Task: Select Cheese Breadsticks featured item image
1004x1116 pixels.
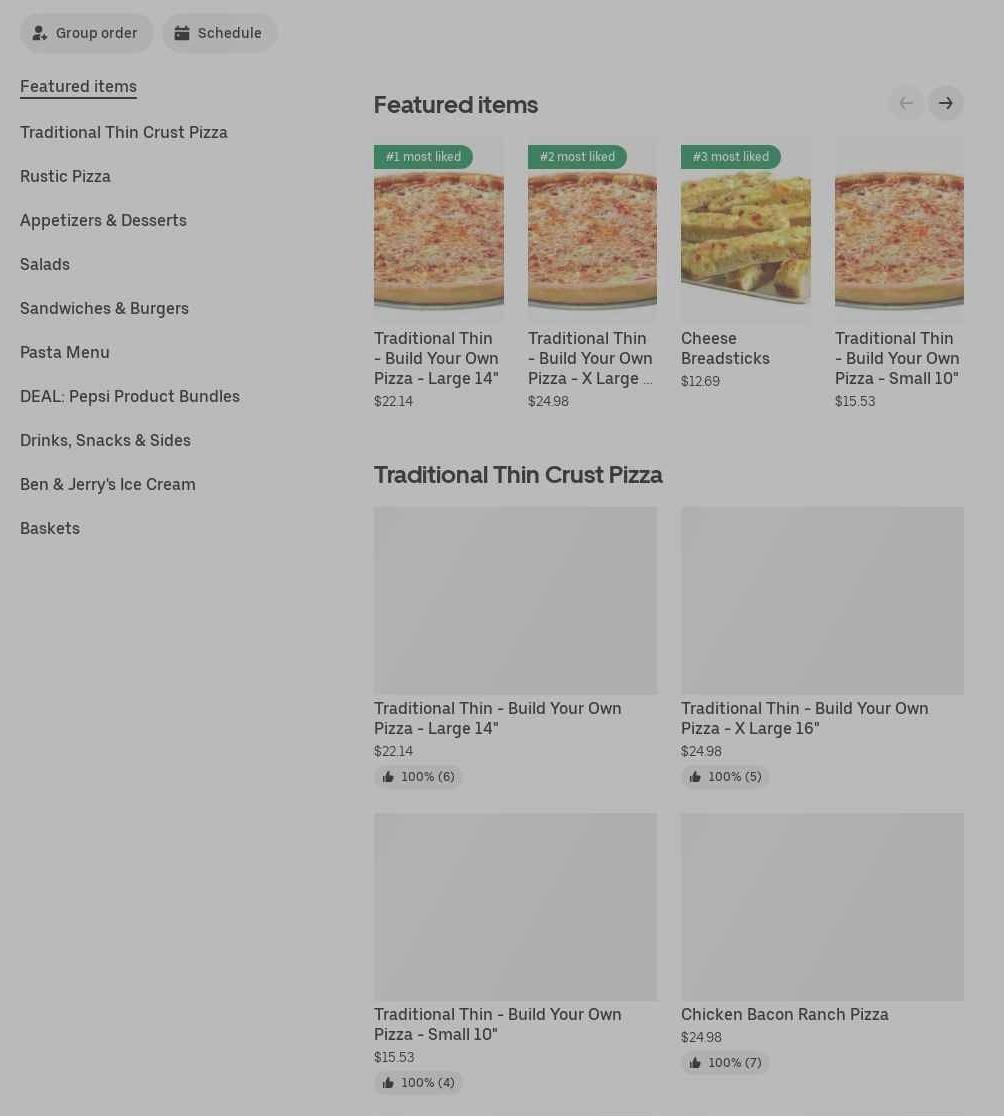Action: (x=746, y=231)
